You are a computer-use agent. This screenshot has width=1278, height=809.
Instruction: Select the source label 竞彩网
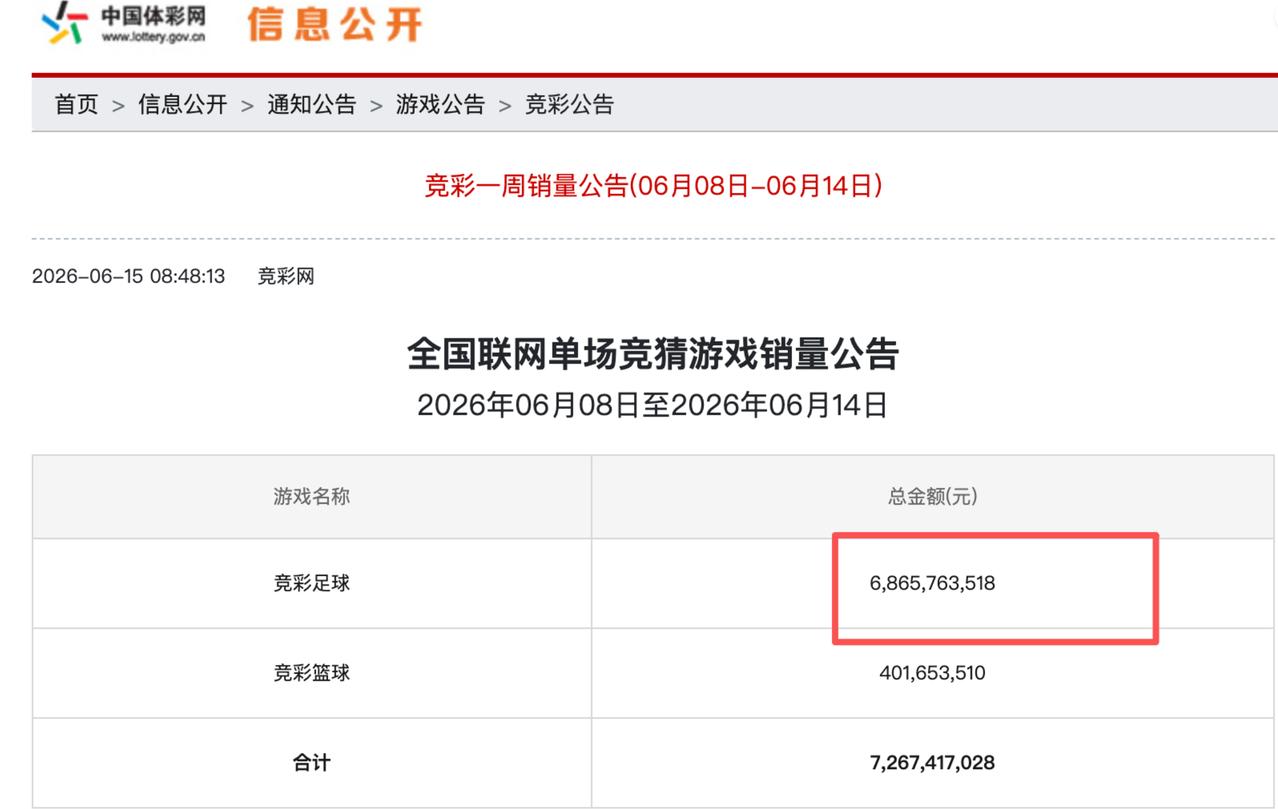[x=286, y=276]
